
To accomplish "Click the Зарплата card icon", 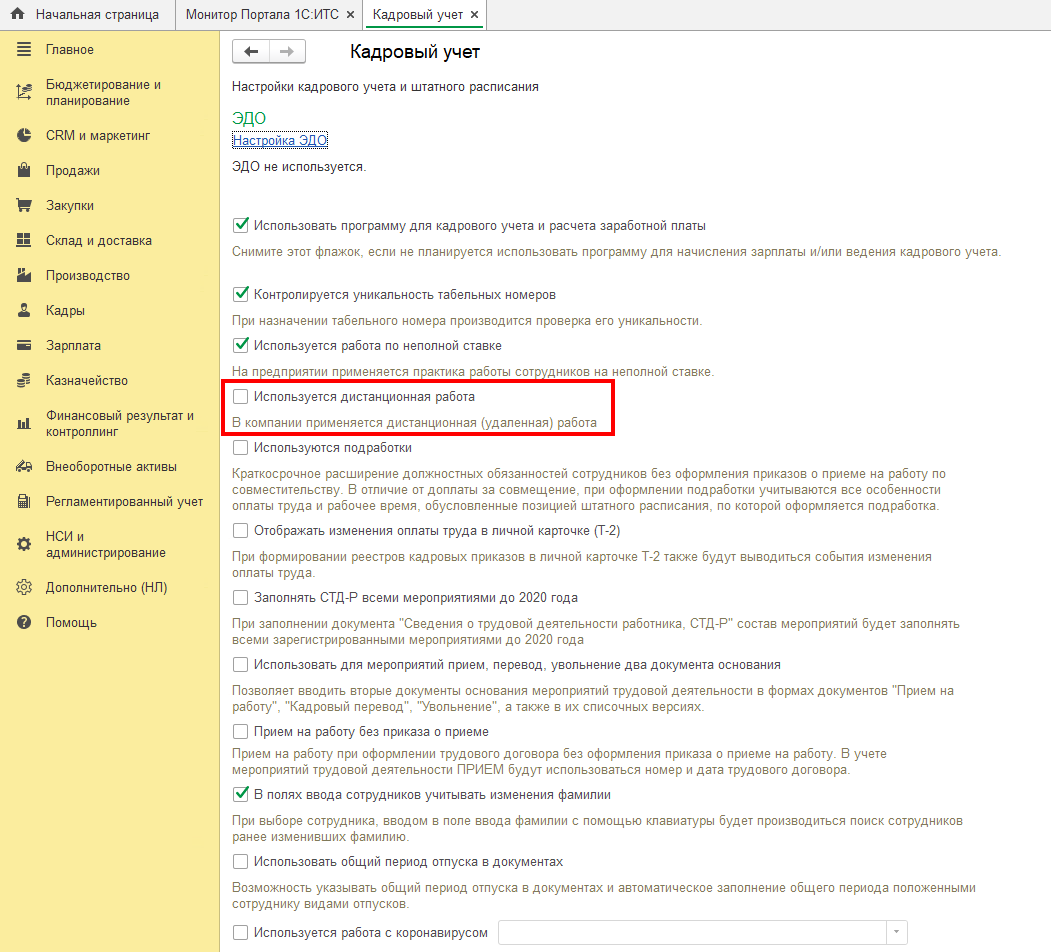I will pos(24,345).
